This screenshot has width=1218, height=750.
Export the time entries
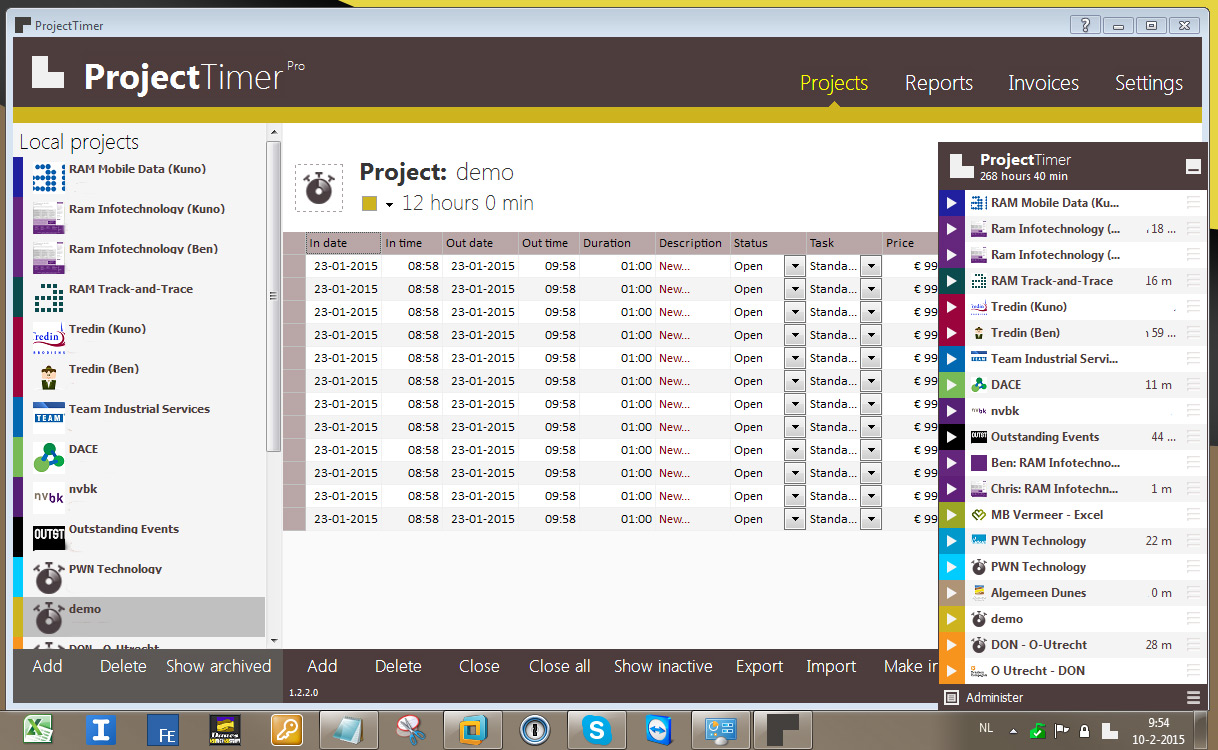[760, 666]
